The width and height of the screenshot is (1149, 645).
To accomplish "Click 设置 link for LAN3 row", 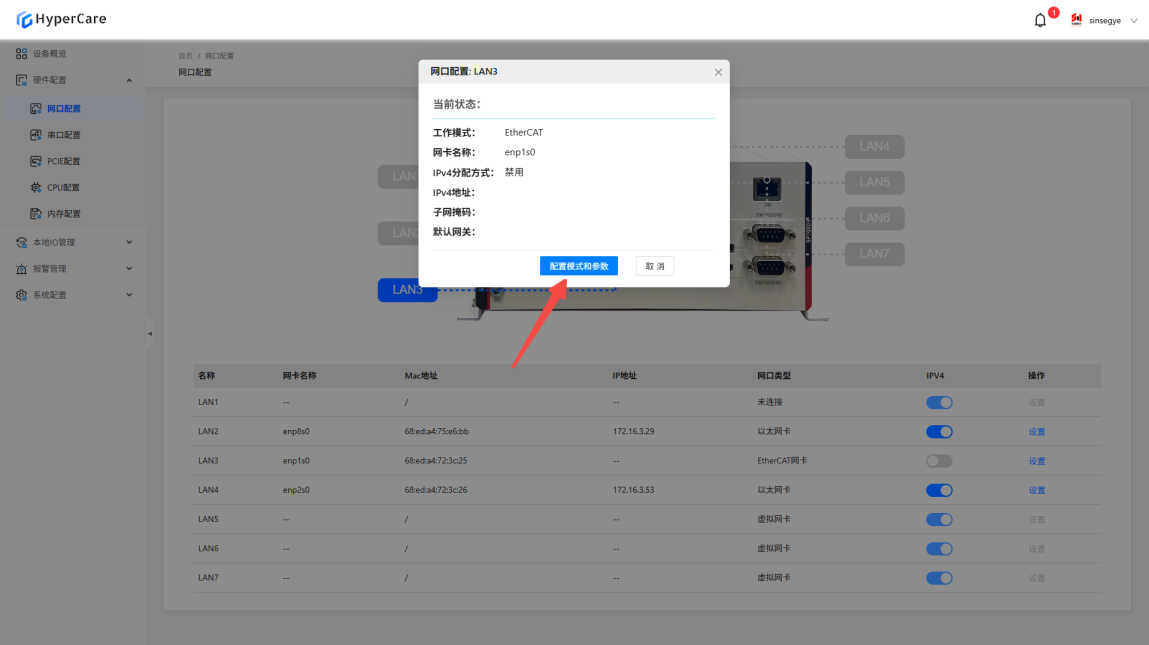I will pyautogui.click(x=1036, y=461).
